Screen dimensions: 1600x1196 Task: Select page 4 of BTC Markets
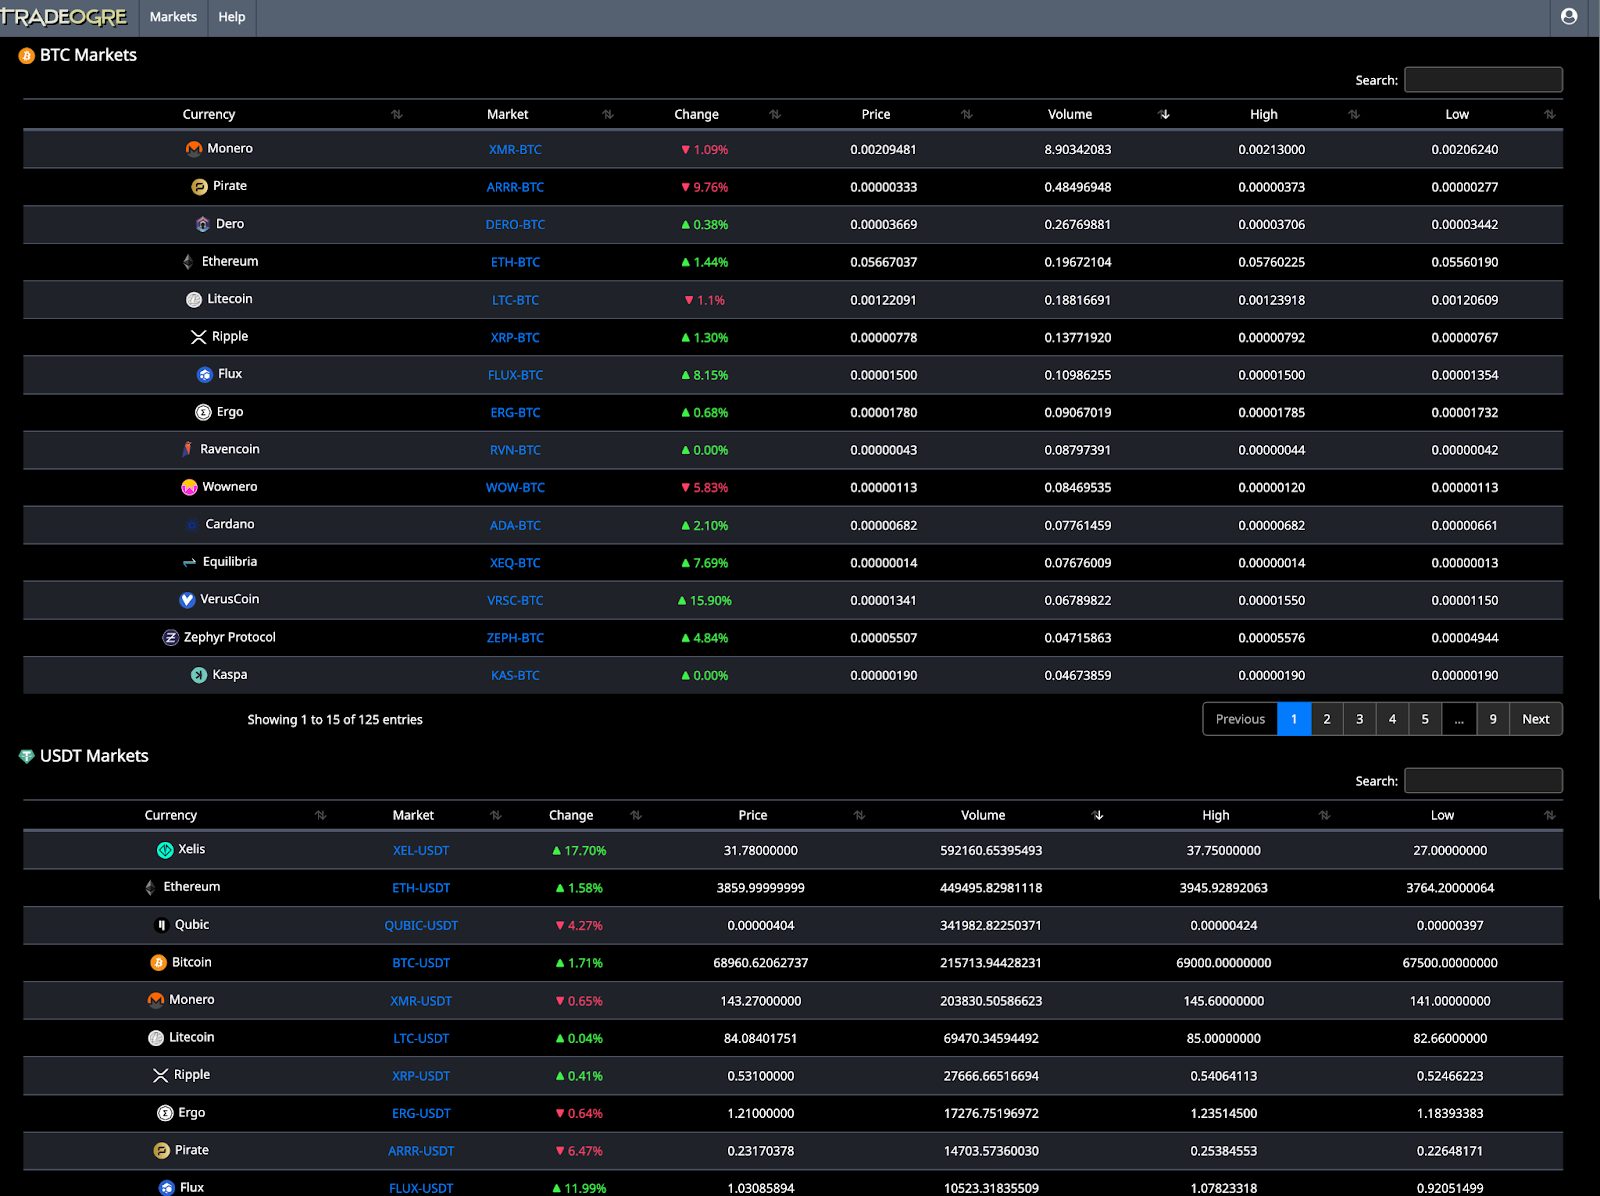coord(1392,719)
